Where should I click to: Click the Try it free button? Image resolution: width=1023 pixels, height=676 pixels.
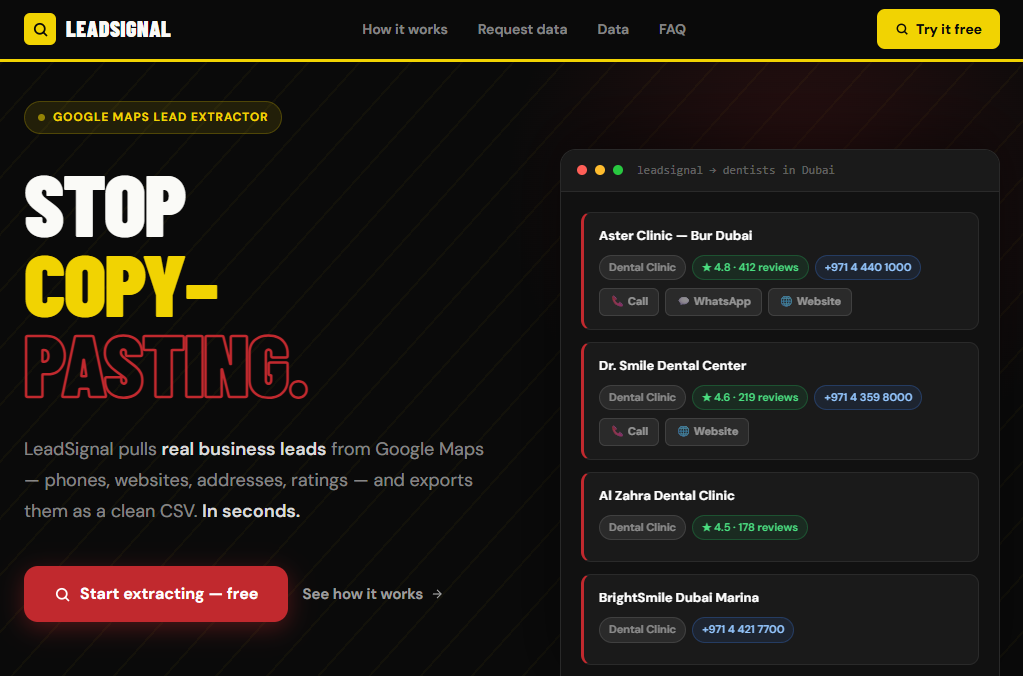(x=938, y=29)
